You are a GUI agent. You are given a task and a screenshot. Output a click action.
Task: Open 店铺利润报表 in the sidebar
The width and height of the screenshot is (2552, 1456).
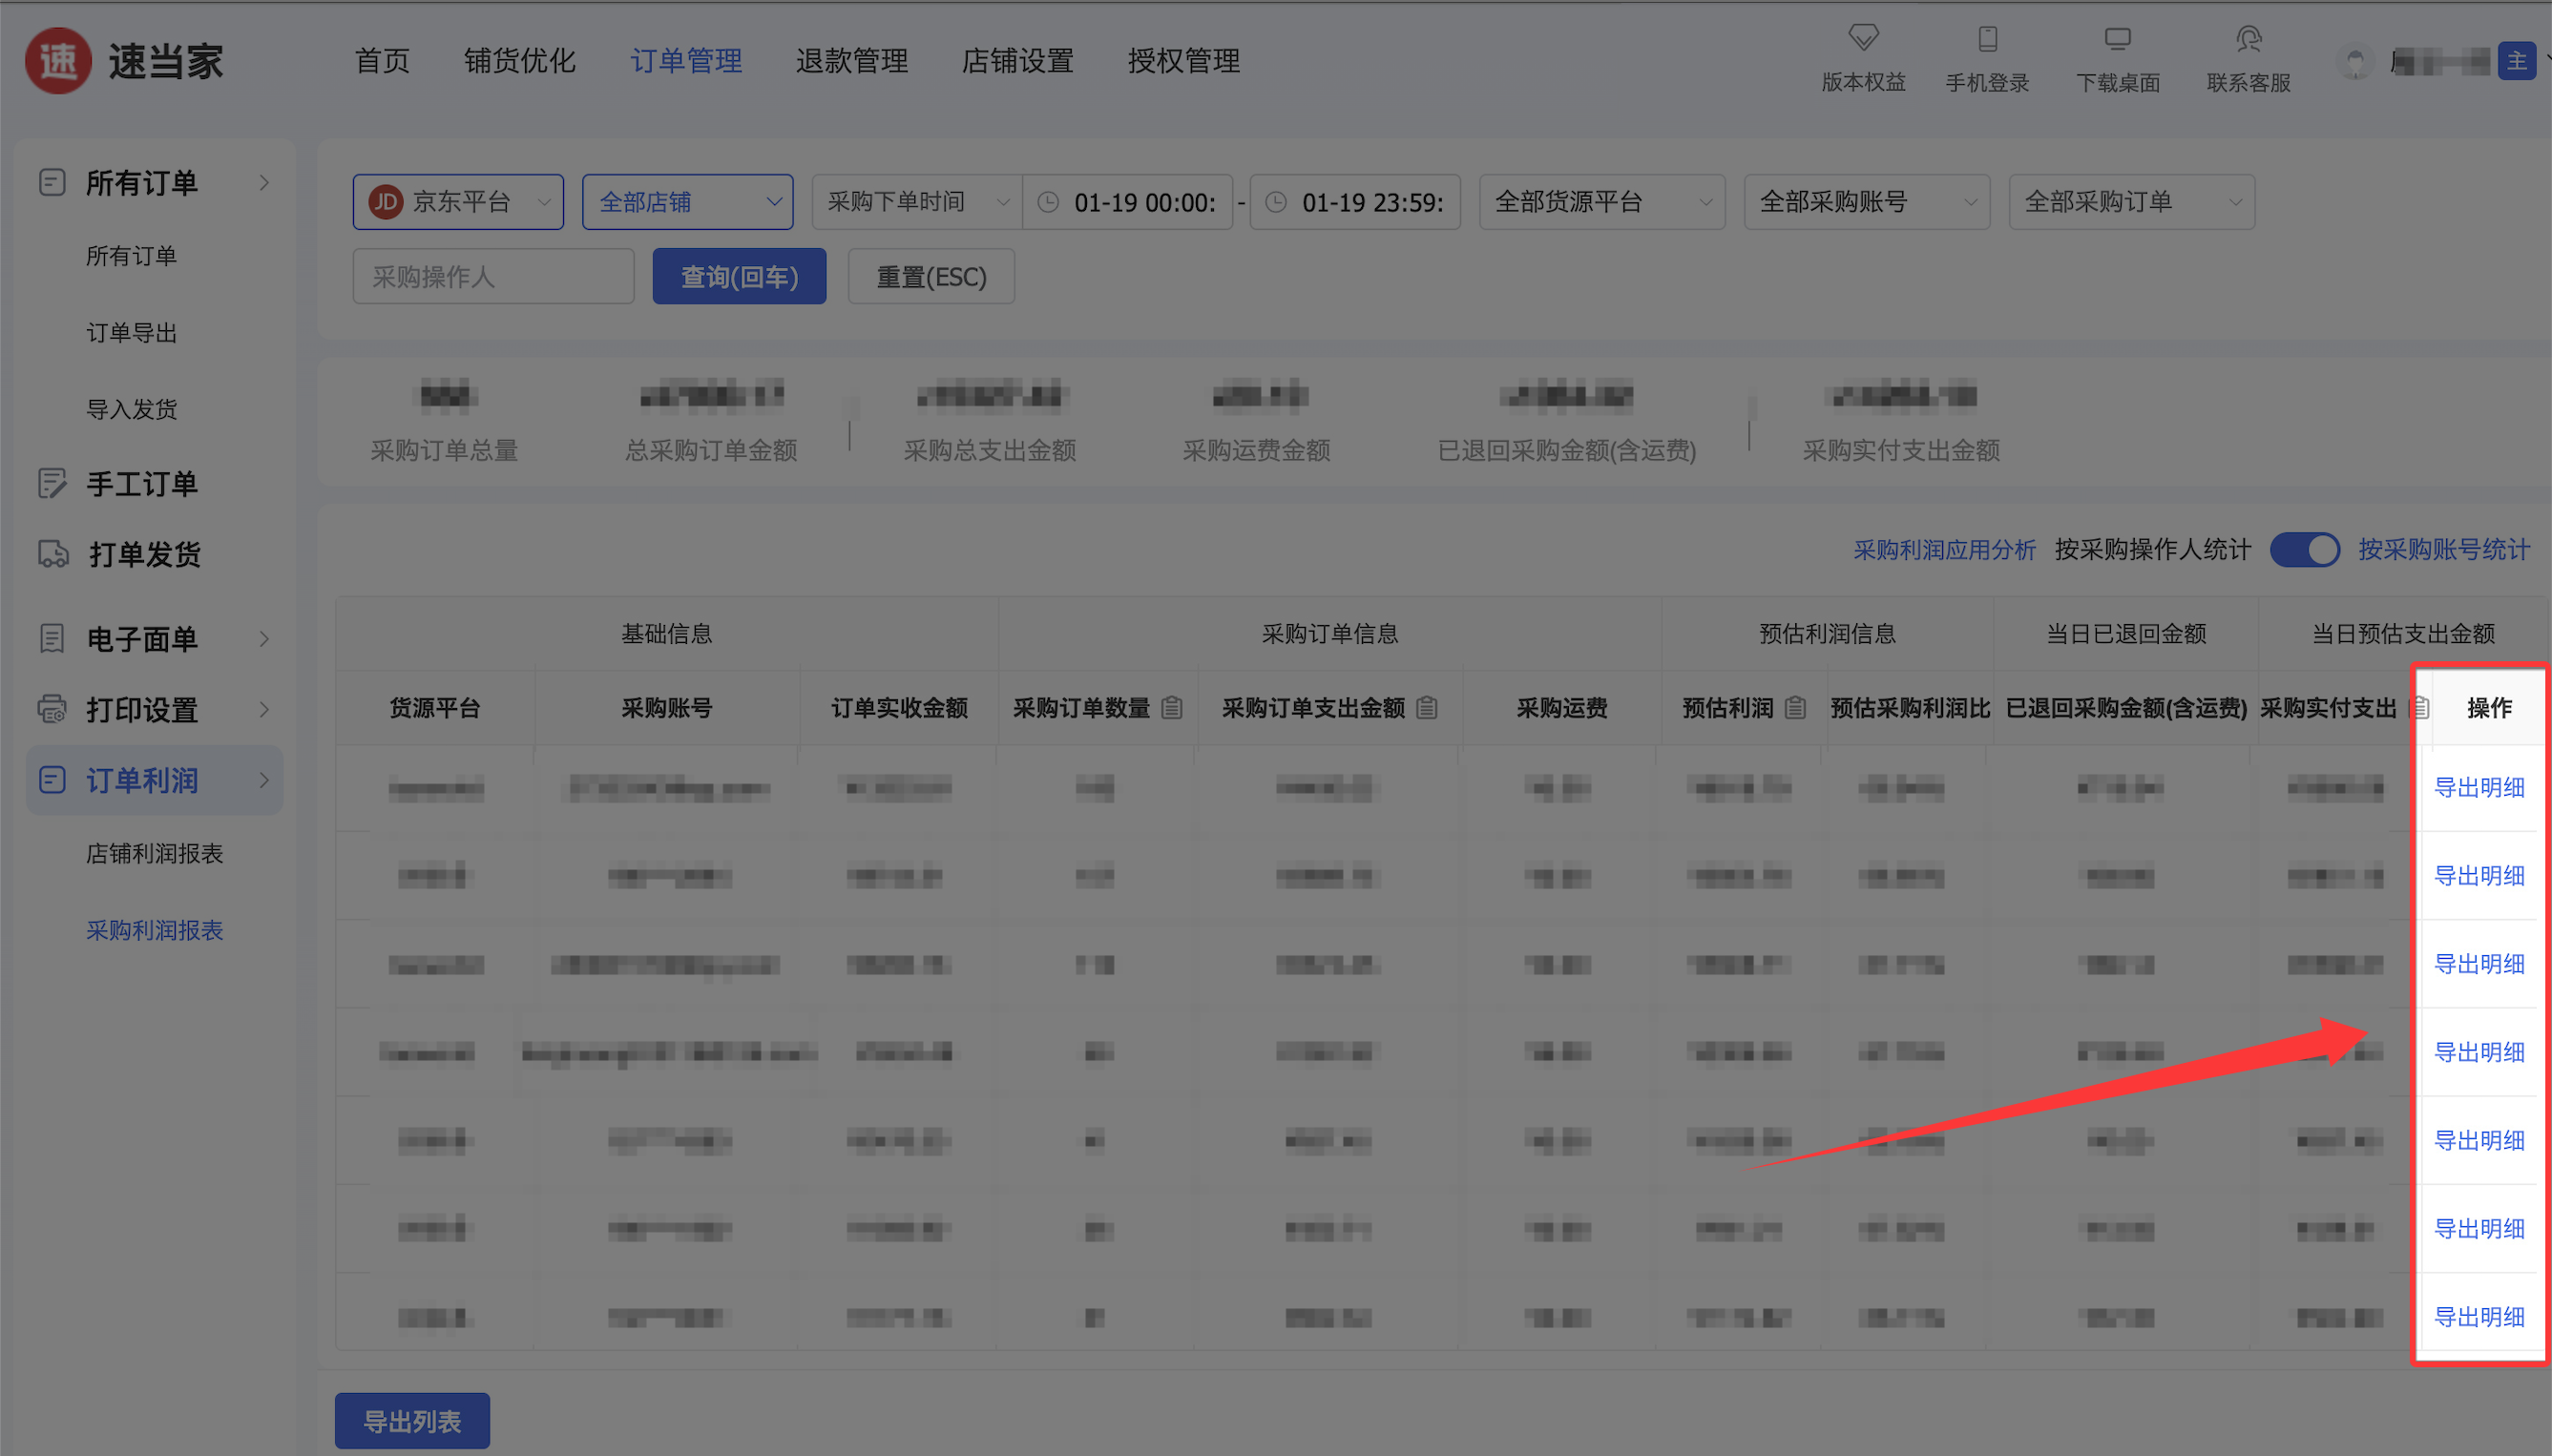point(154,853)
